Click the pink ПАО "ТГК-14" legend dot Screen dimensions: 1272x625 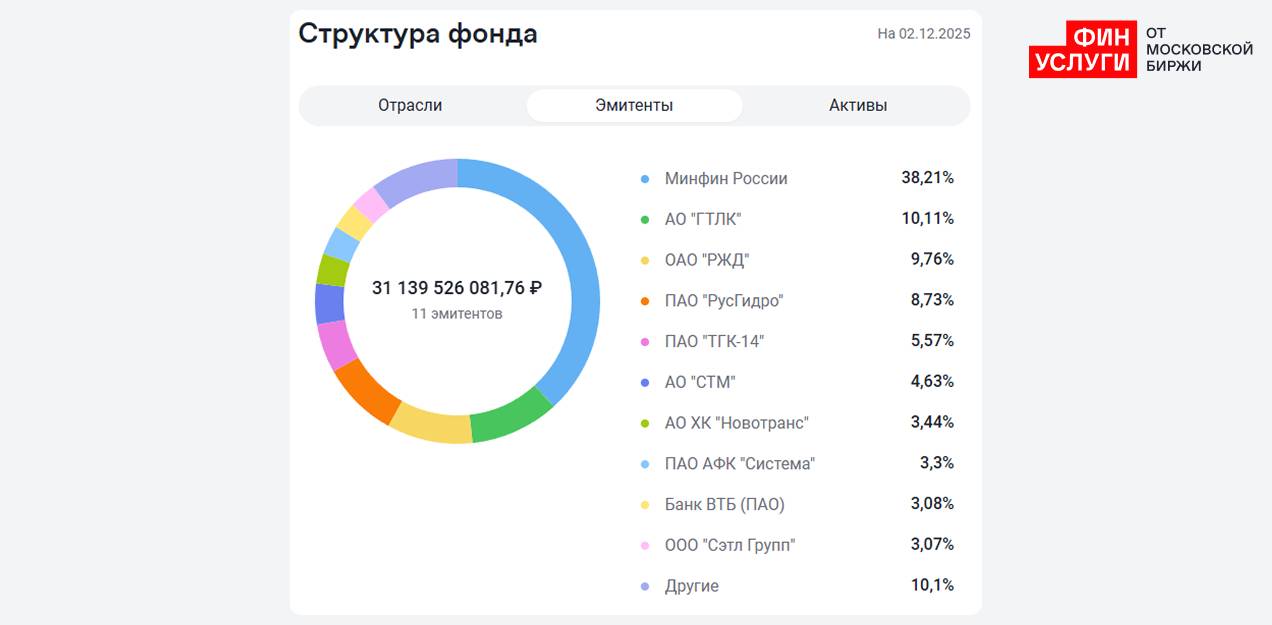[645, 342]
